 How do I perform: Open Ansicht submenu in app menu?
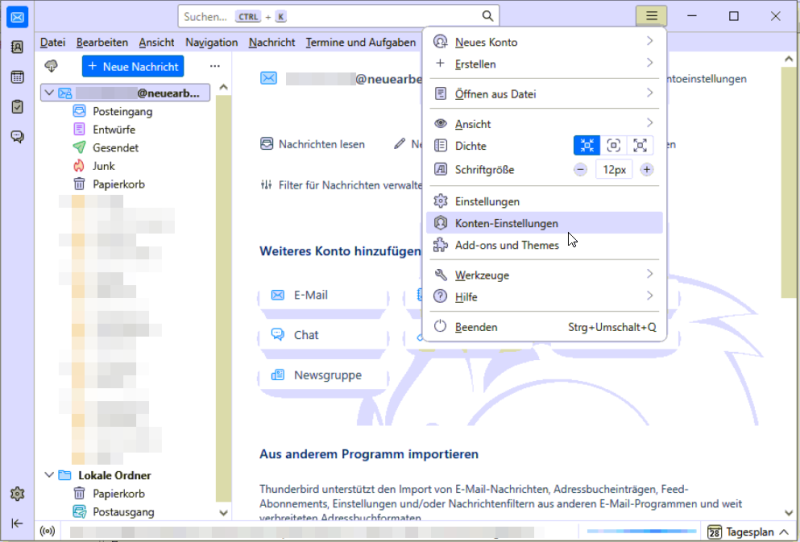click(544, 124)
